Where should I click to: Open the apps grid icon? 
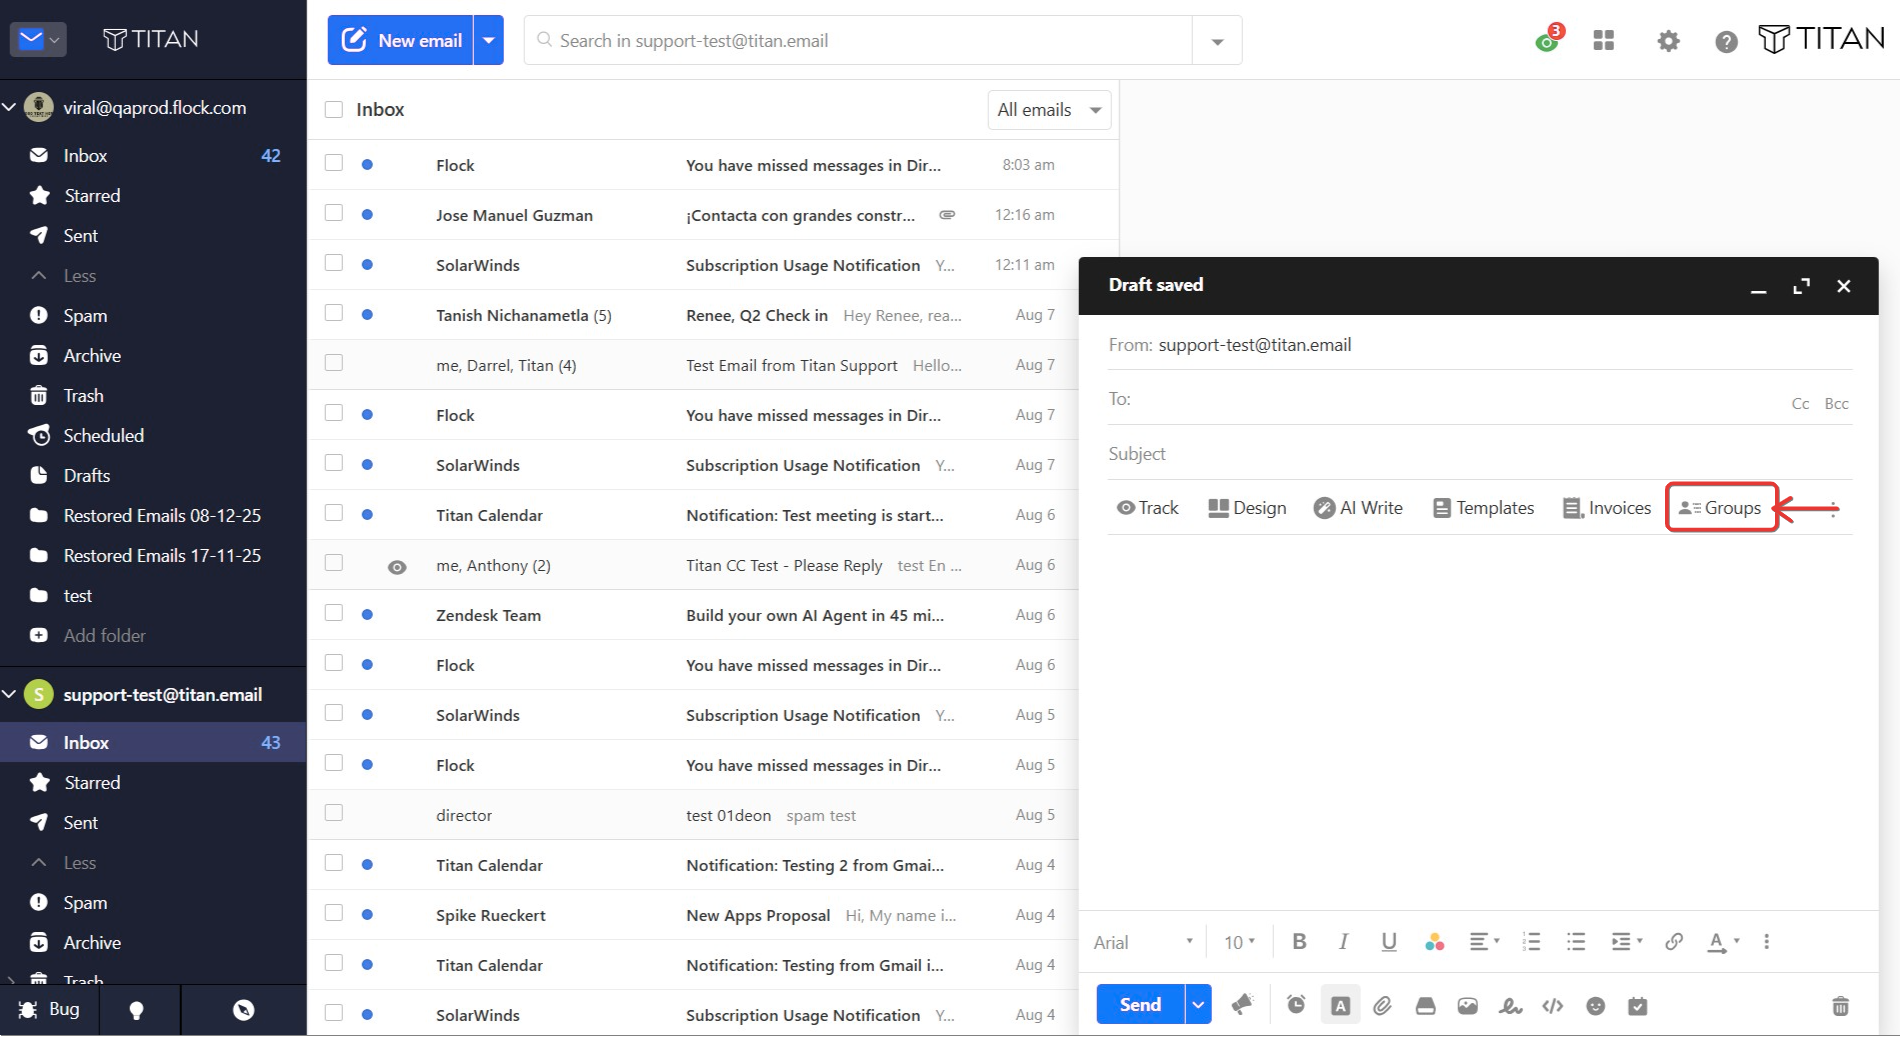(1604, 40)
